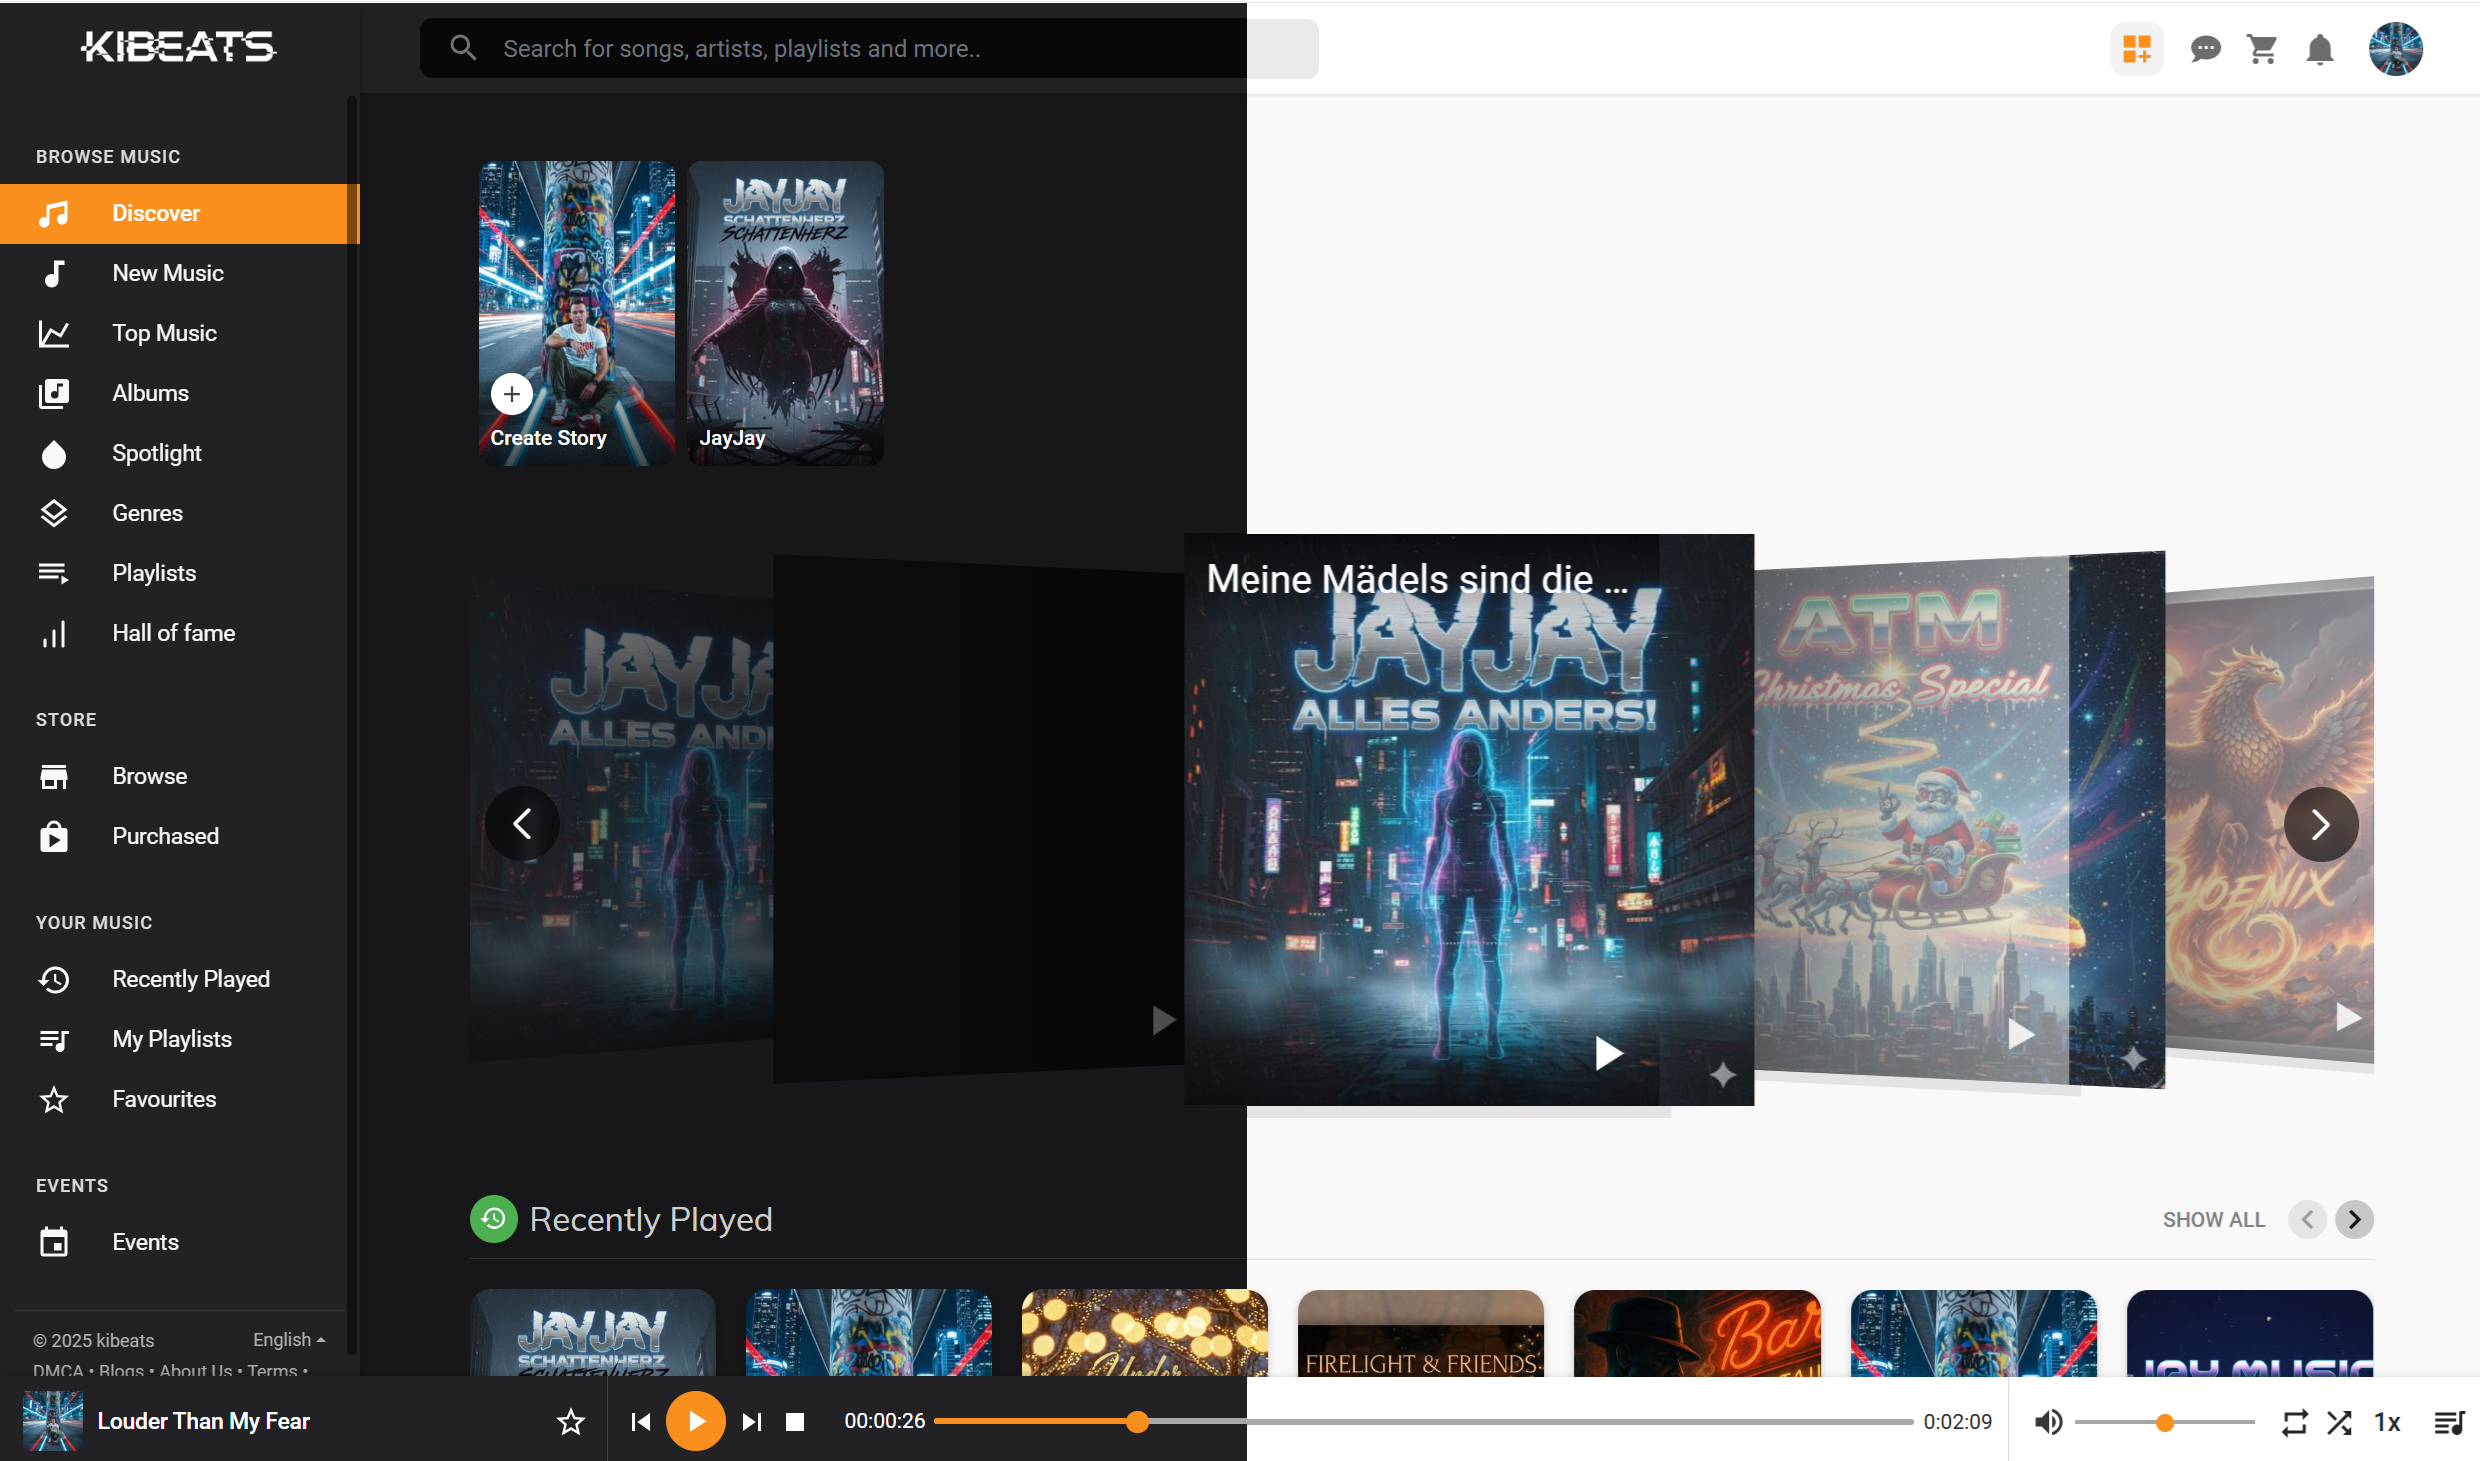Screen dimensions: 2480x1461
Task: Stop playback with the stop button
Action: 795,1422
